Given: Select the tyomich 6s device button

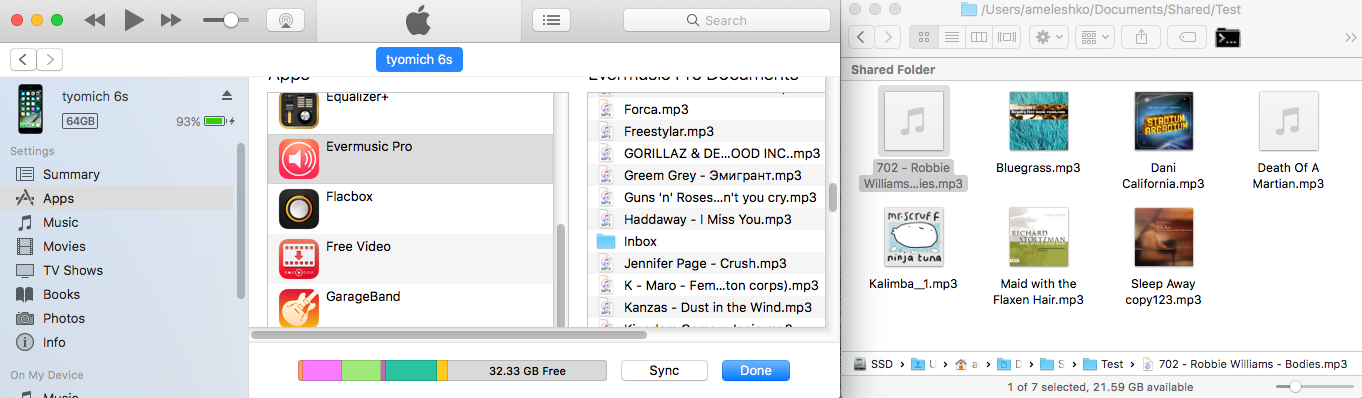Looking at the screenshot, I should point(419,59).
